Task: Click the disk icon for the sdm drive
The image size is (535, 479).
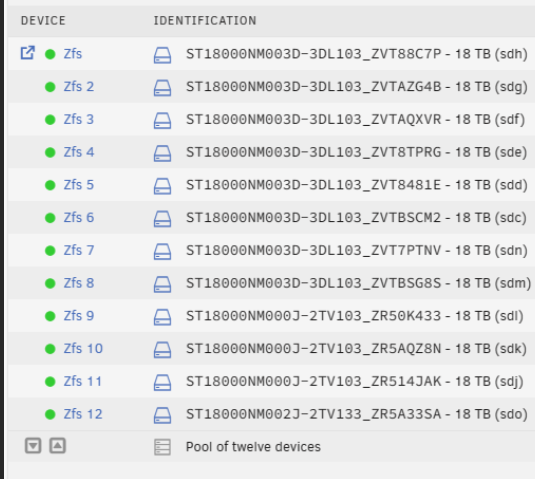Action: click(x=162, y=285)
